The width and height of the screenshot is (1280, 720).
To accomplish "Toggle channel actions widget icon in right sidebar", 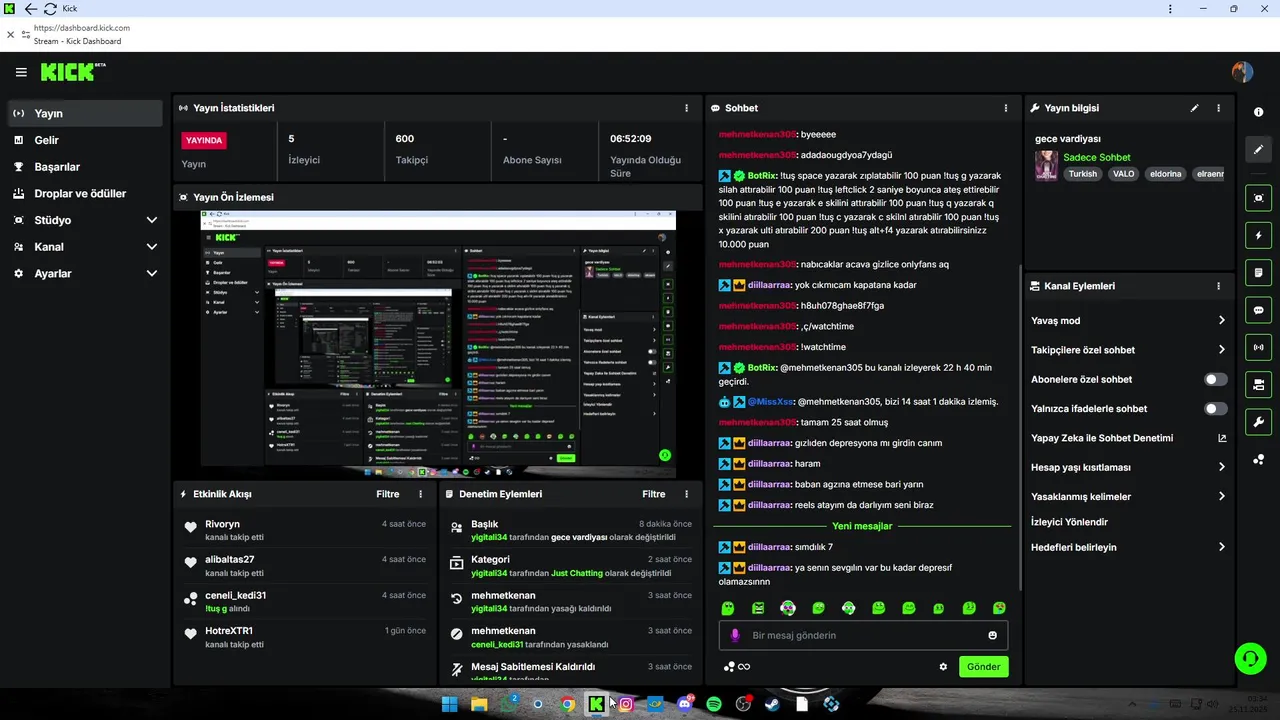I will (x=1258, y=384).
